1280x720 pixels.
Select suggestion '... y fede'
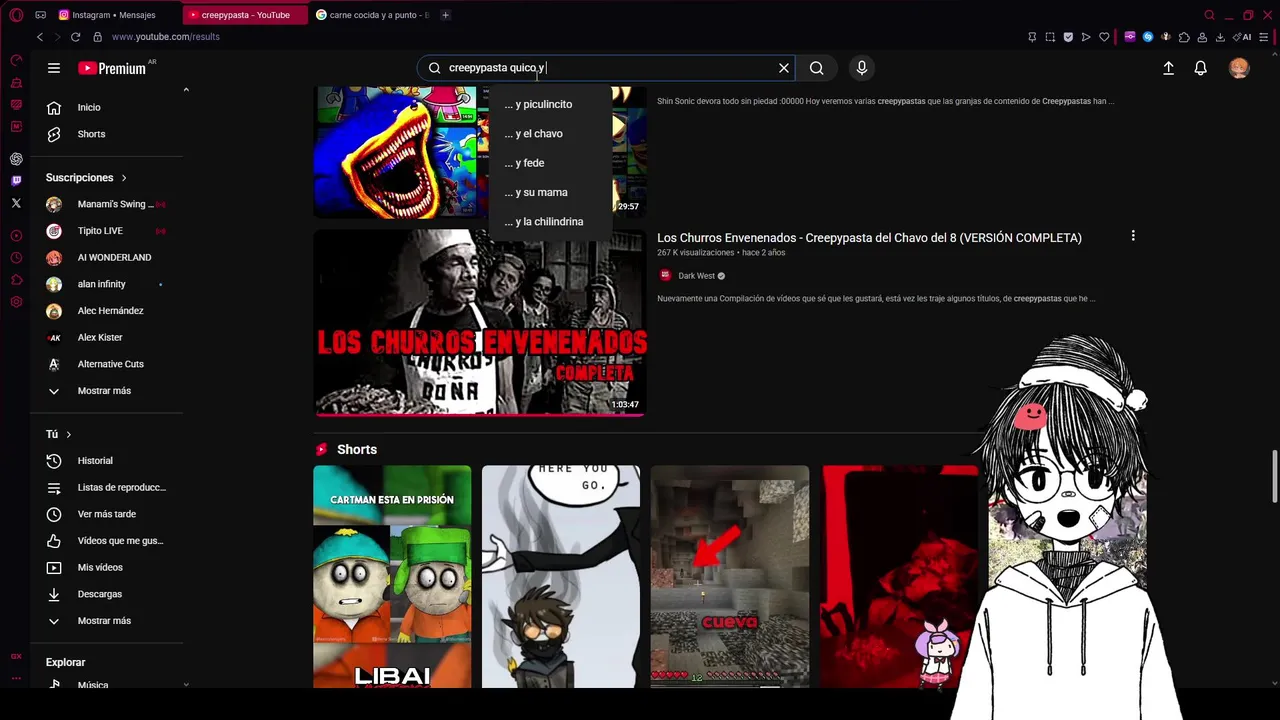[550, 163]
